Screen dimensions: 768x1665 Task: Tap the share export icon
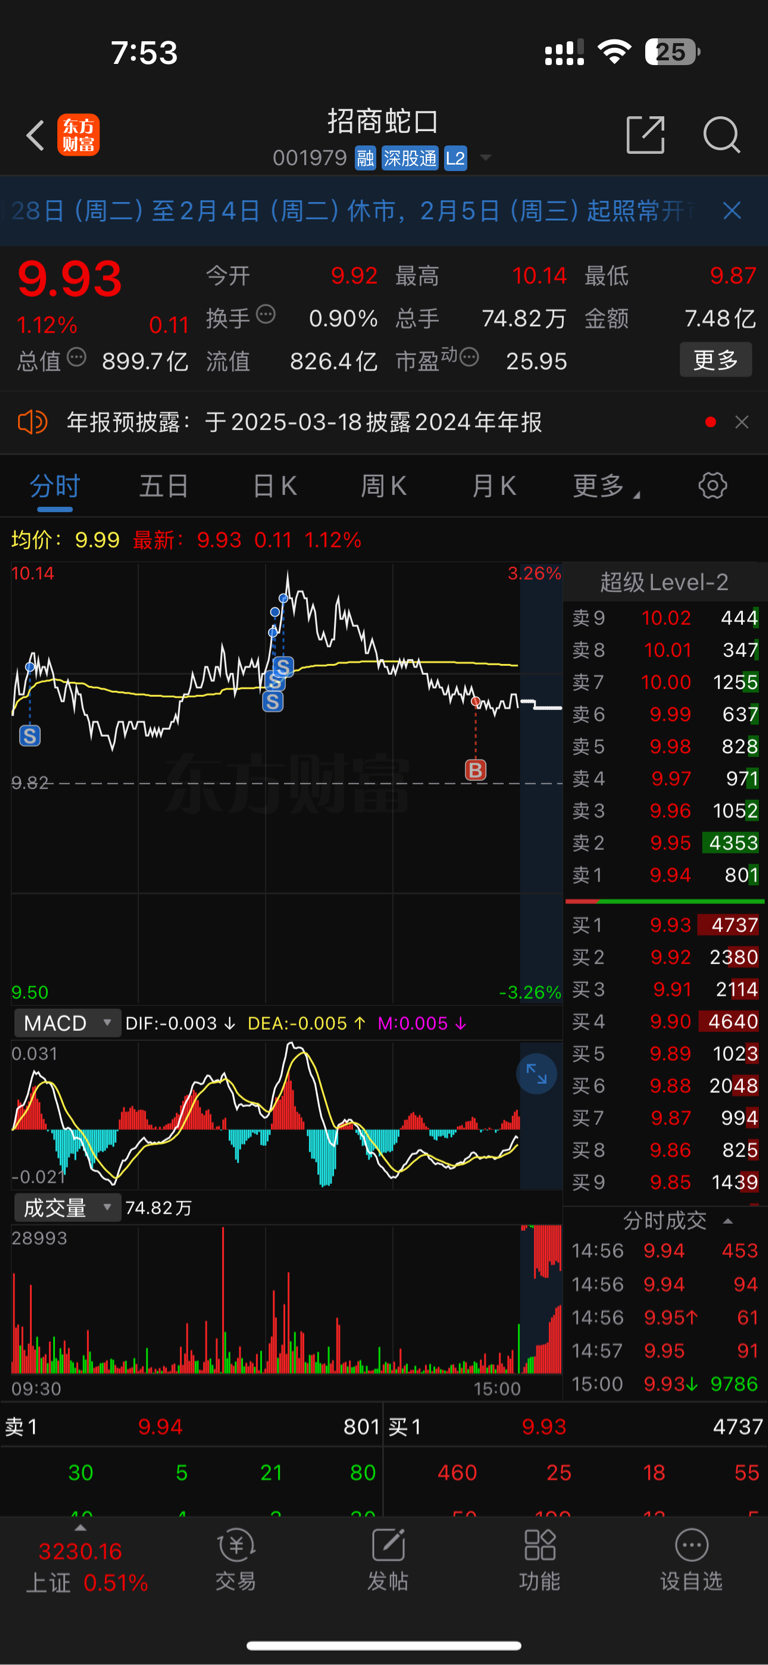click(x=646, y=134)
